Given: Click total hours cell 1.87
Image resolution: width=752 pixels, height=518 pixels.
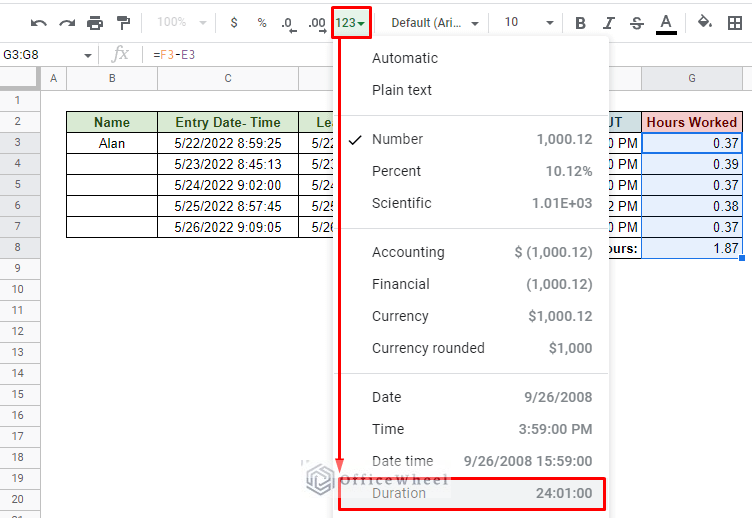Looking at the screenshot, I should coord(692,248).
